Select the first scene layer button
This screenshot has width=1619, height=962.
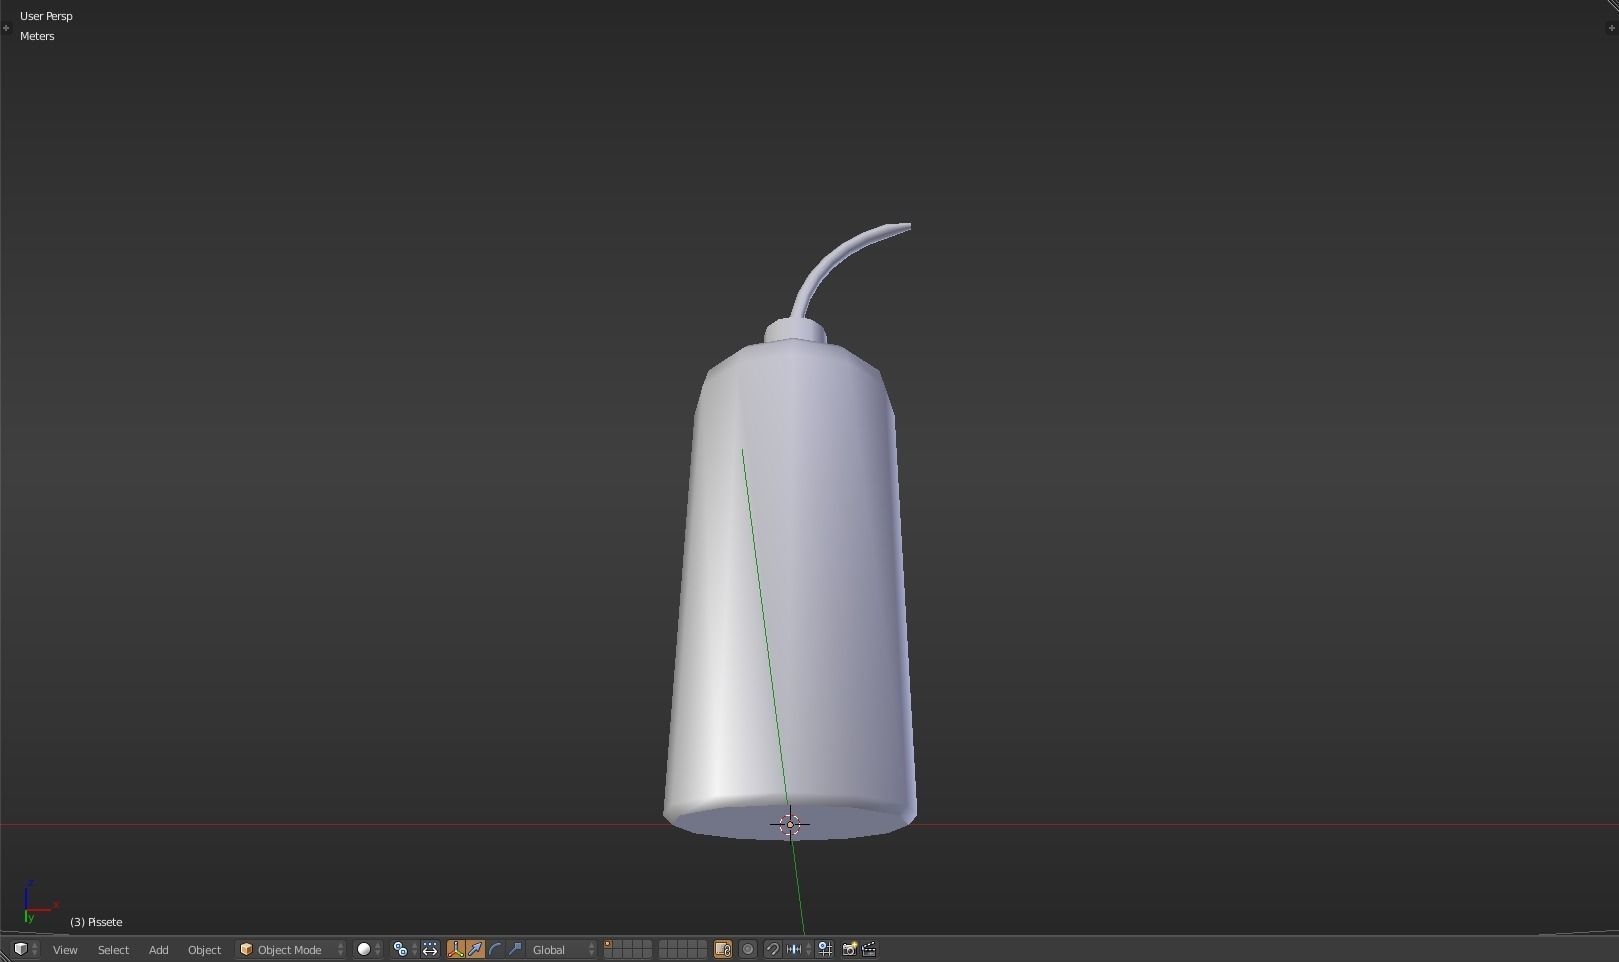(x=608, y=945)
